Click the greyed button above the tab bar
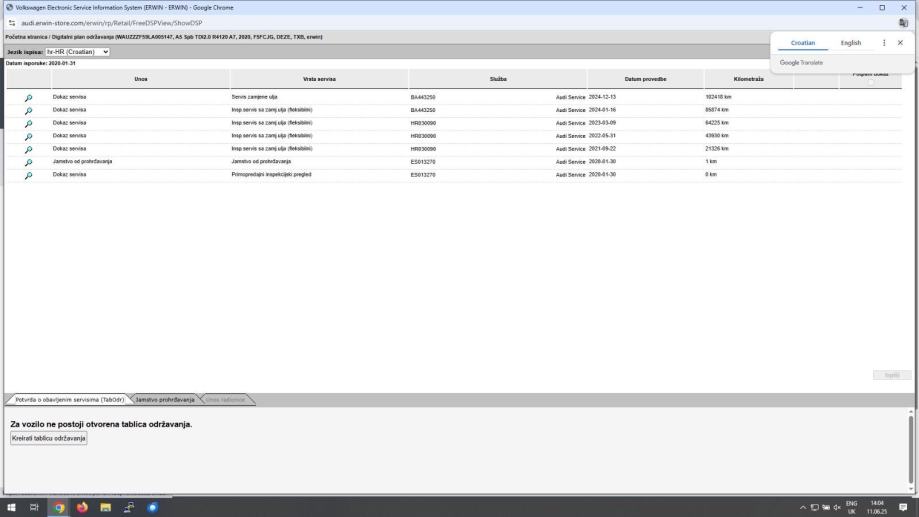Image resolution: width=919 pixels, height=517 pixels. point(891,375)
